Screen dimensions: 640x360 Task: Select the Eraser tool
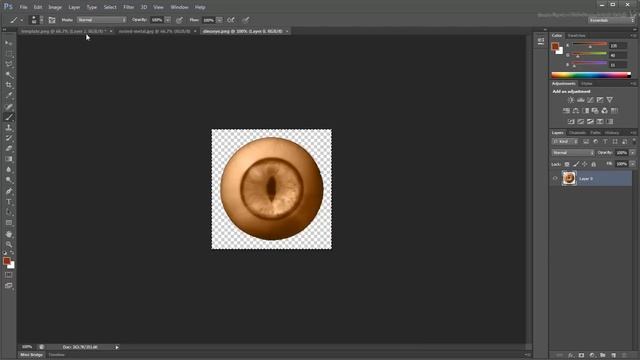click(x=9, y=149)
